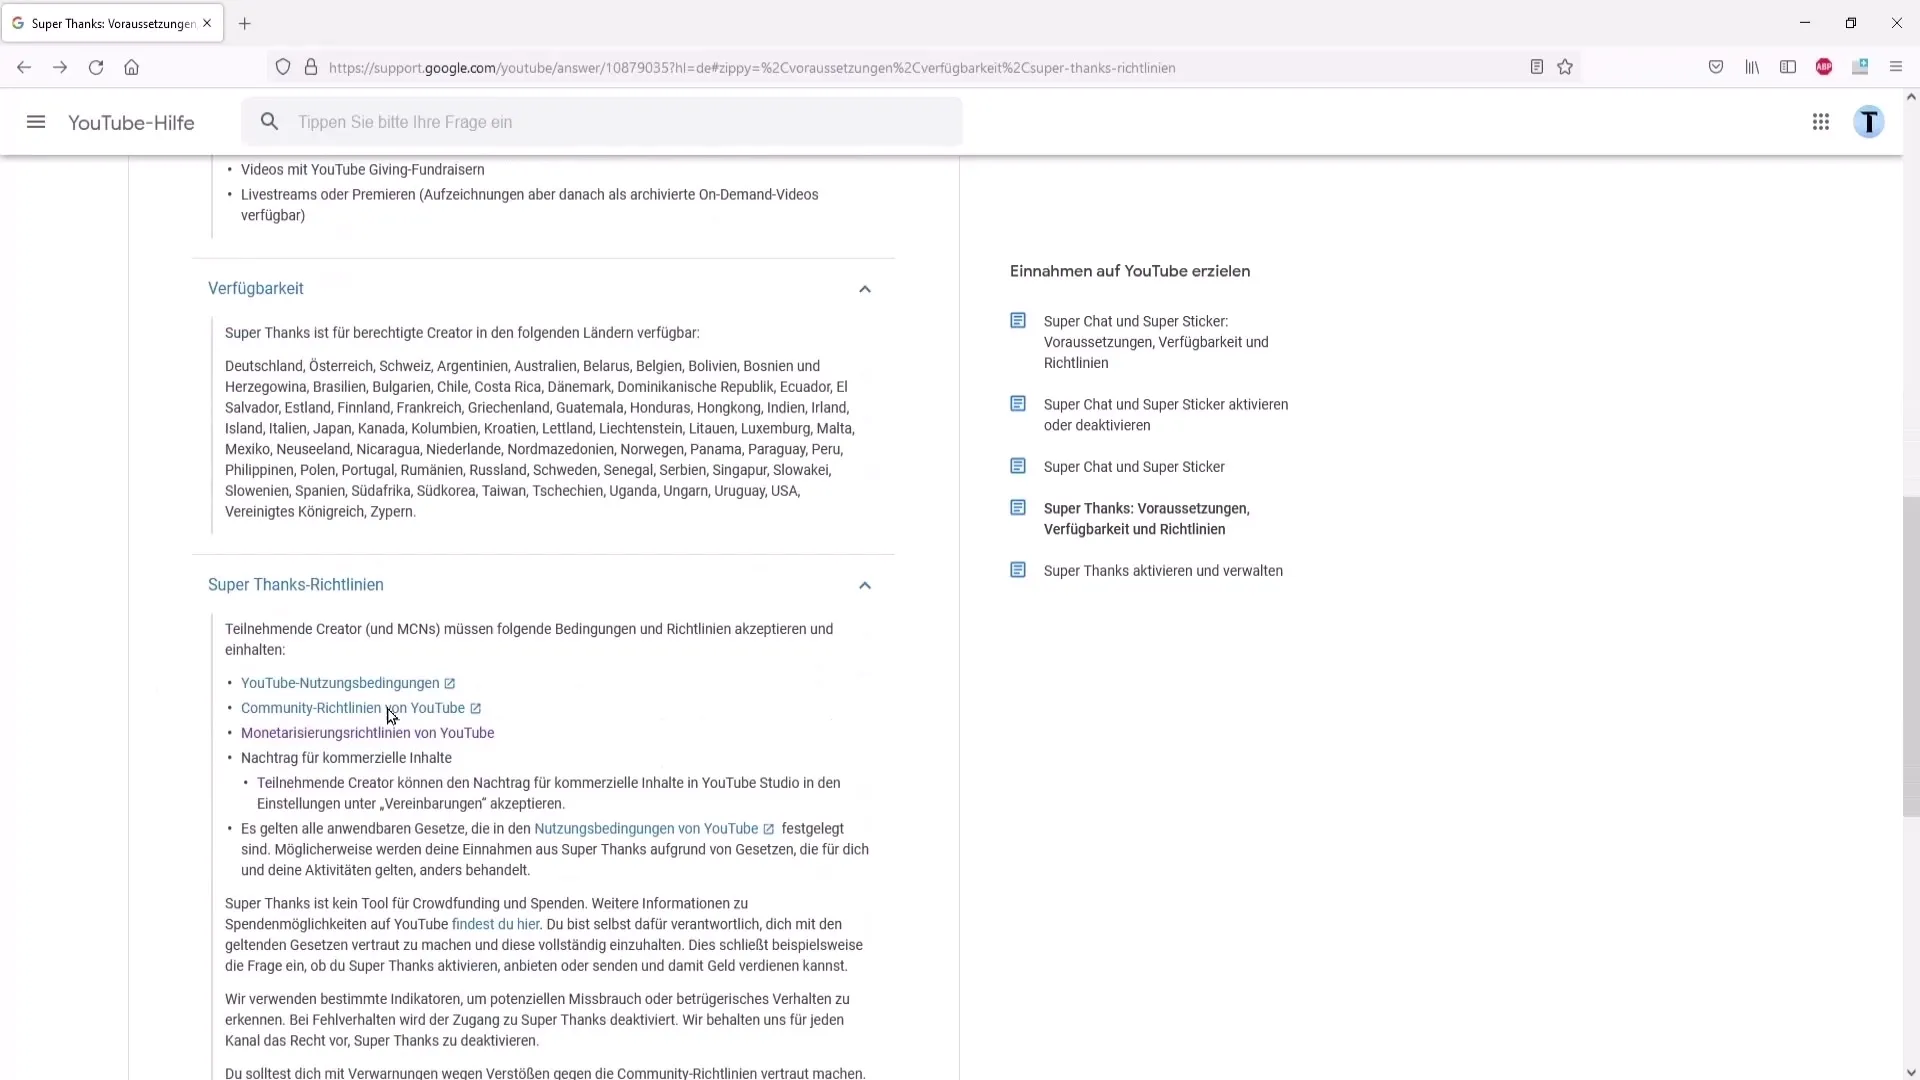Open the Firefox application menu
The image size is (1920, 1080).
(1896, 67)
